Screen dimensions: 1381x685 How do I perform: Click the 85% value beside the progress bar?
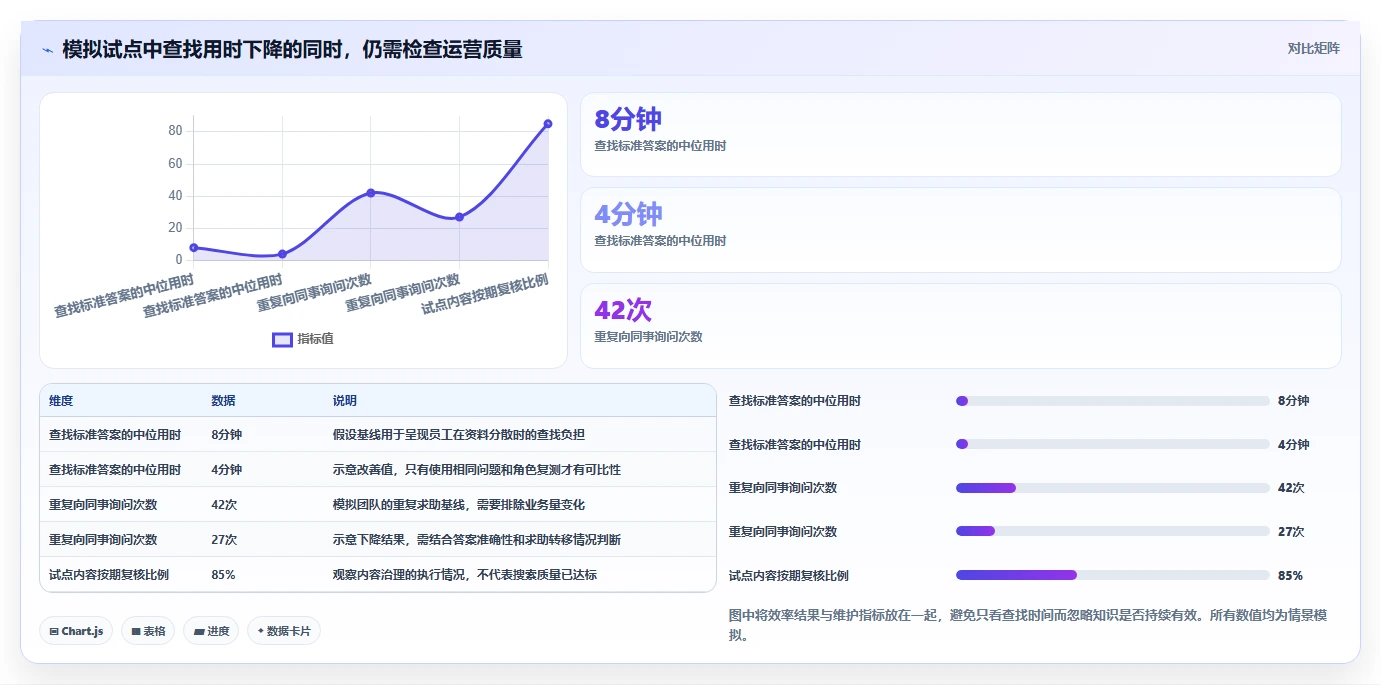tap(1290, 576)
